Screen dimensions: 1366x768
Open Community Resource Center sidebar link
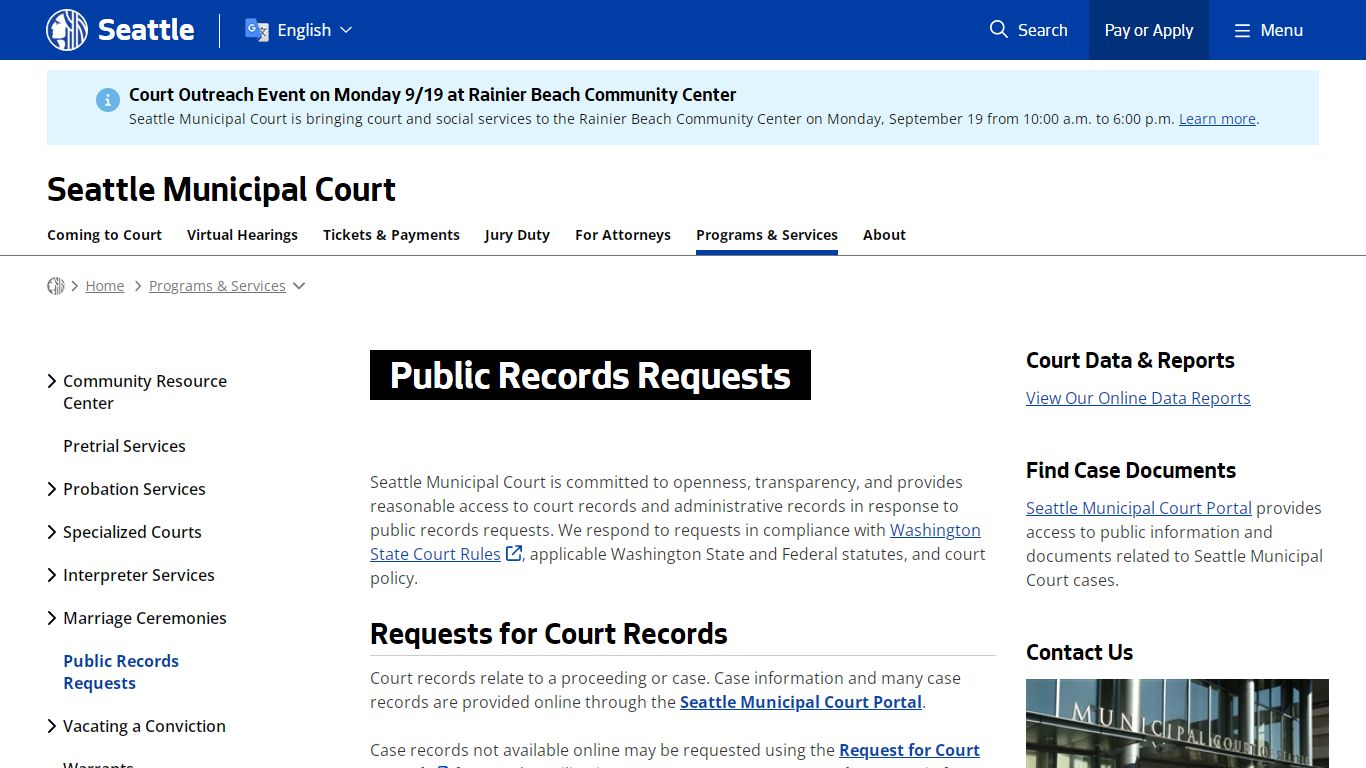pyautogui.click(x=145, y=392)
